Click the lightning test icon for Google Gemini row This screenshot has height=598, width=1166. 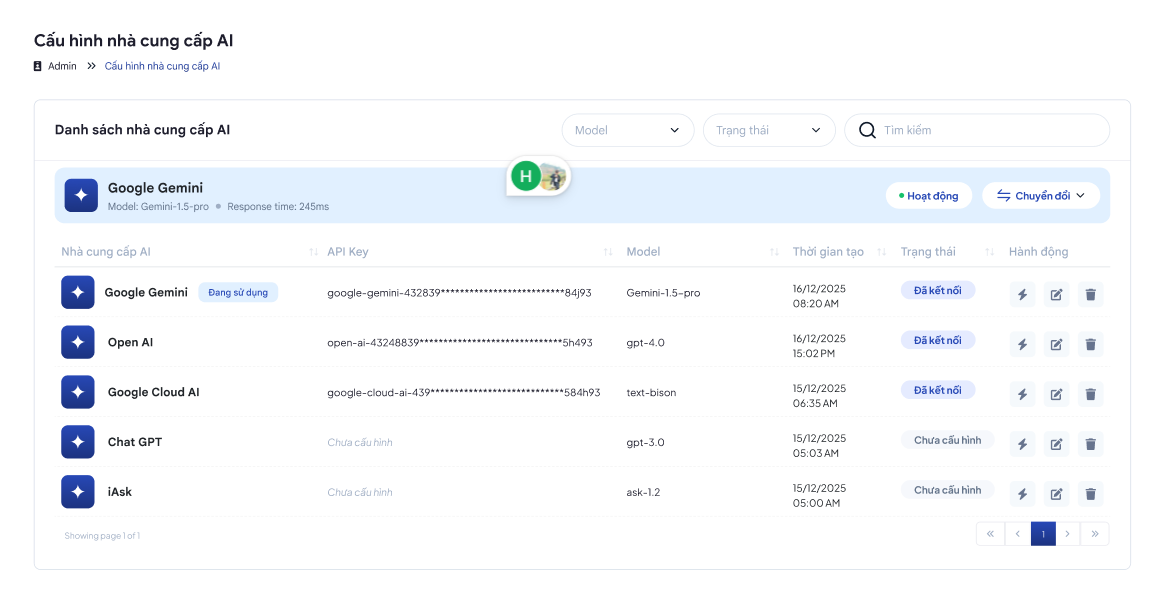tap(1022, 294)
